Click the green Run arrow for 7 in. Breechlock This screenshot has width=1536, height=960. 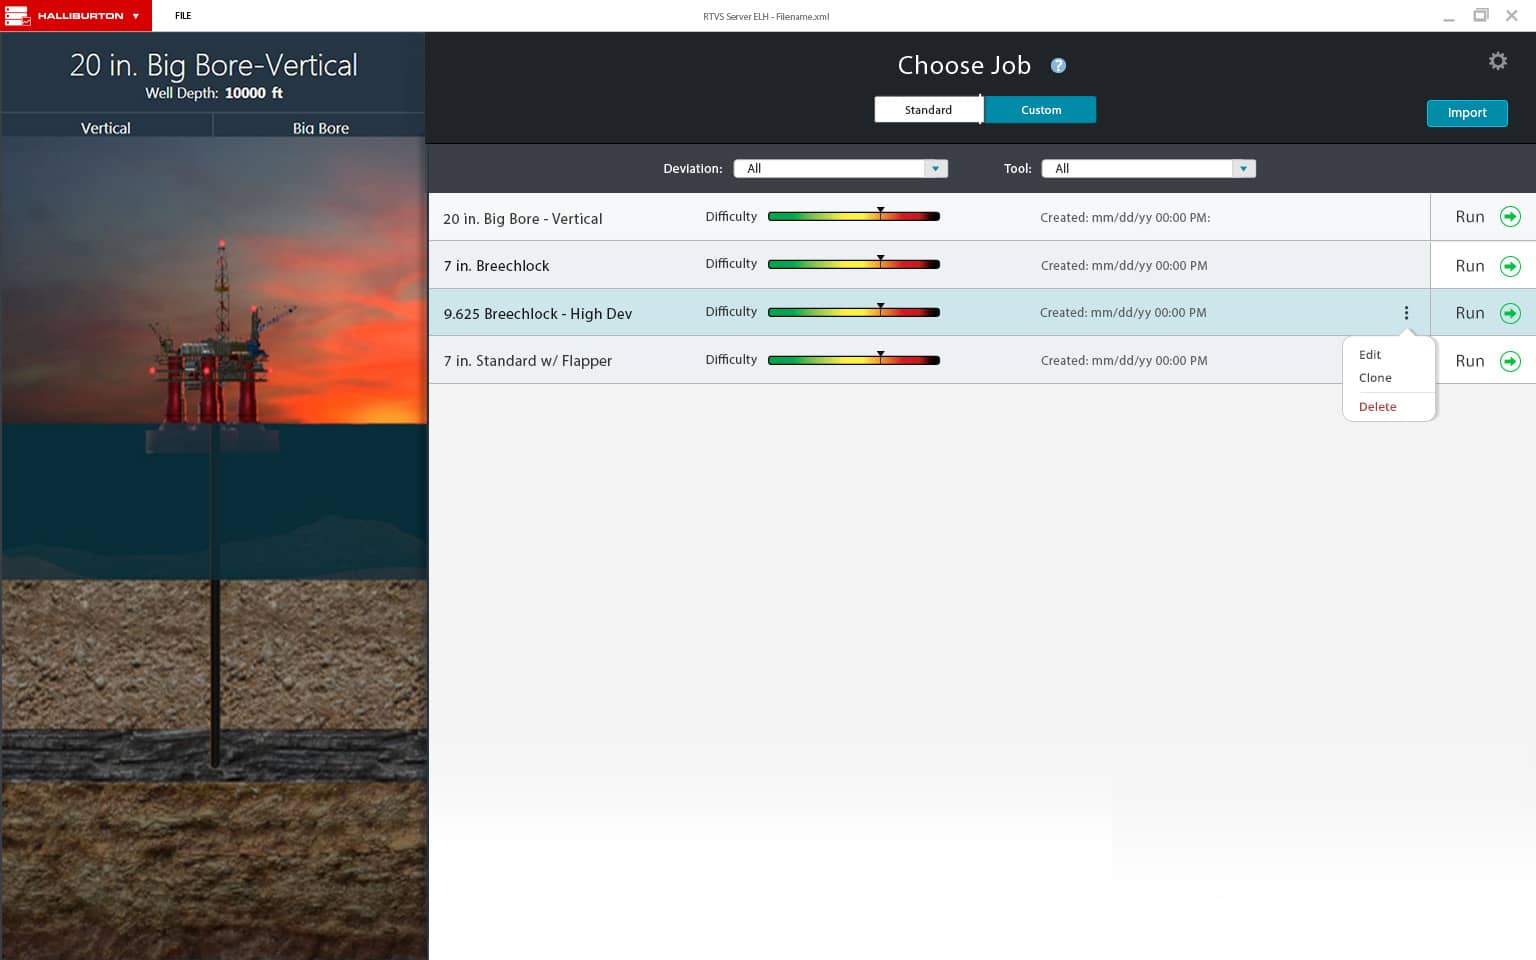click(x=1510, y=266)
